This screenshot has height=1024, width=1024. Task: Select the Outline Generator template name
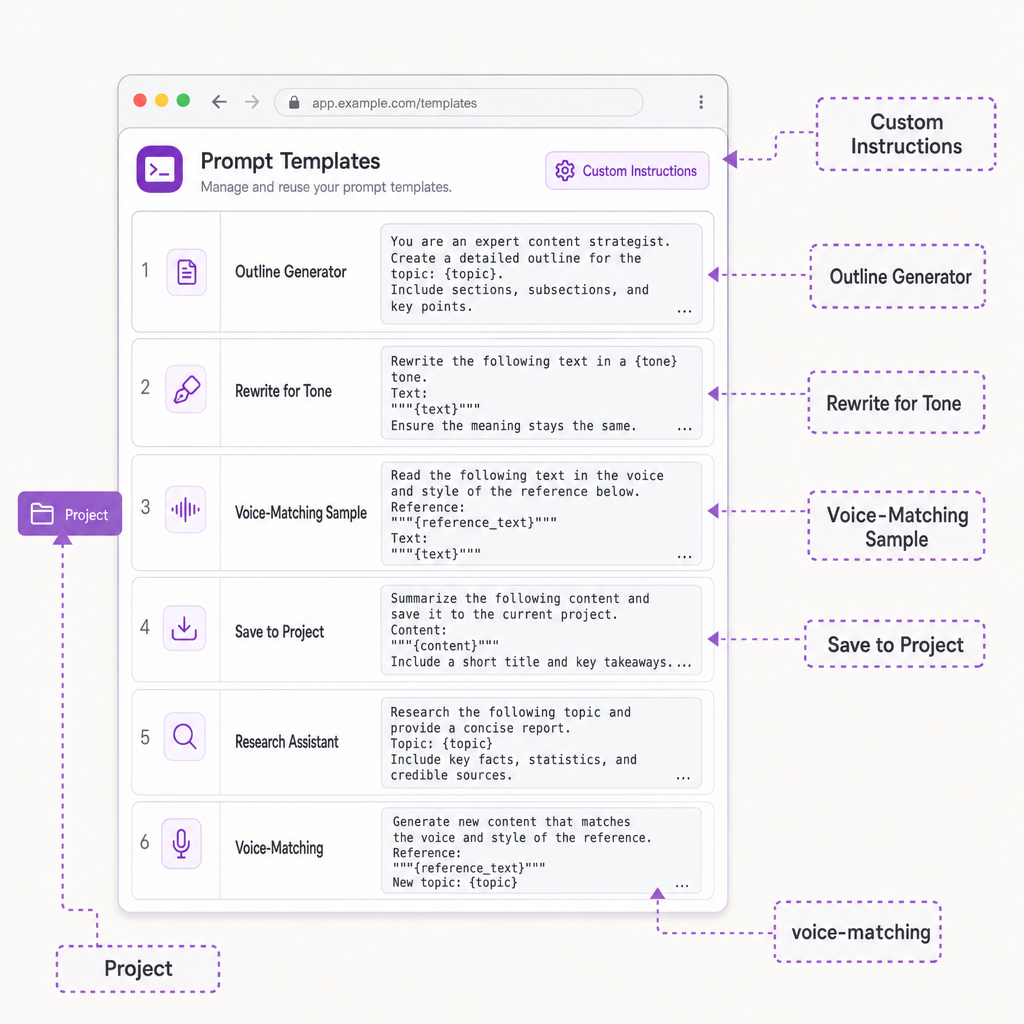[291, 272]
